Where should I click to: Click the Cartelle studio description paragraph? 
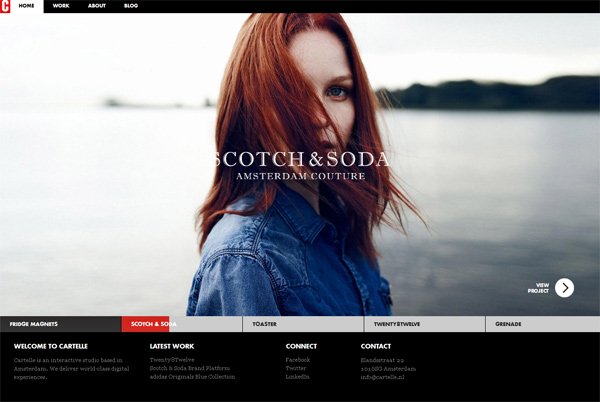pos(72,368)
